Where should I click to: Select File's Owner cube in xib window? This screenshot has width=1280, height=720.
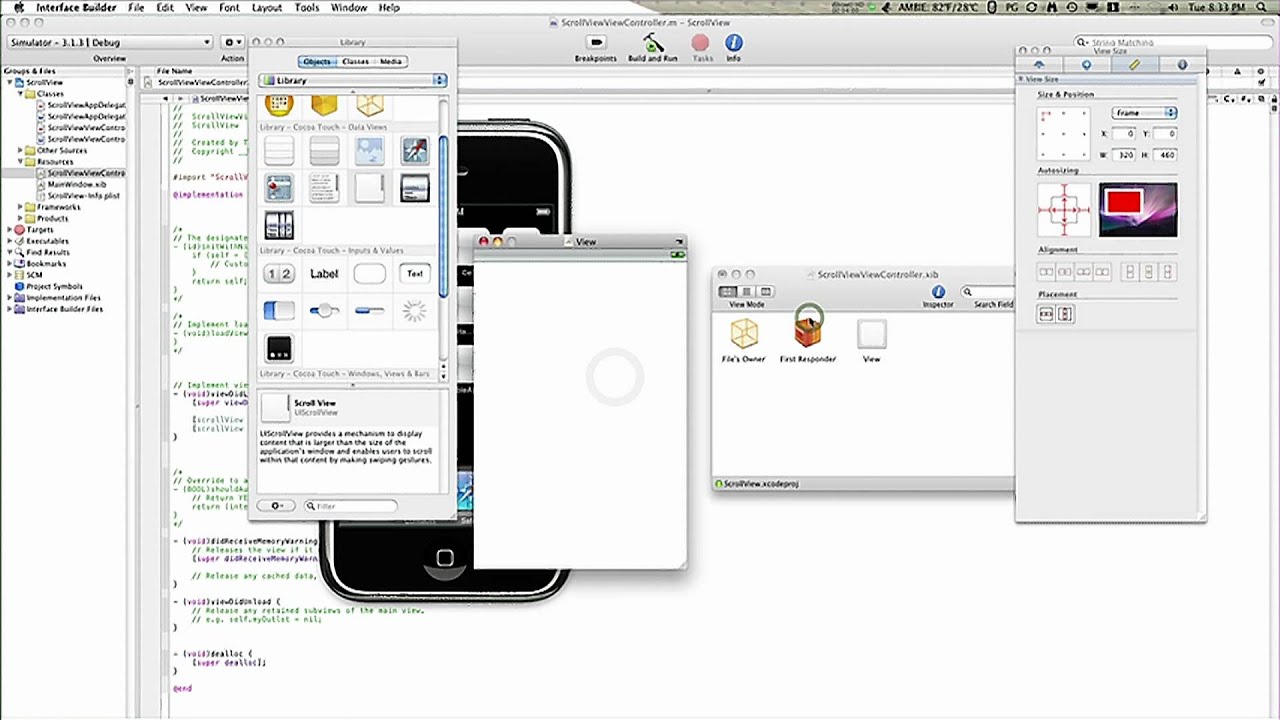pyautogui.click(x=744, y=334)
